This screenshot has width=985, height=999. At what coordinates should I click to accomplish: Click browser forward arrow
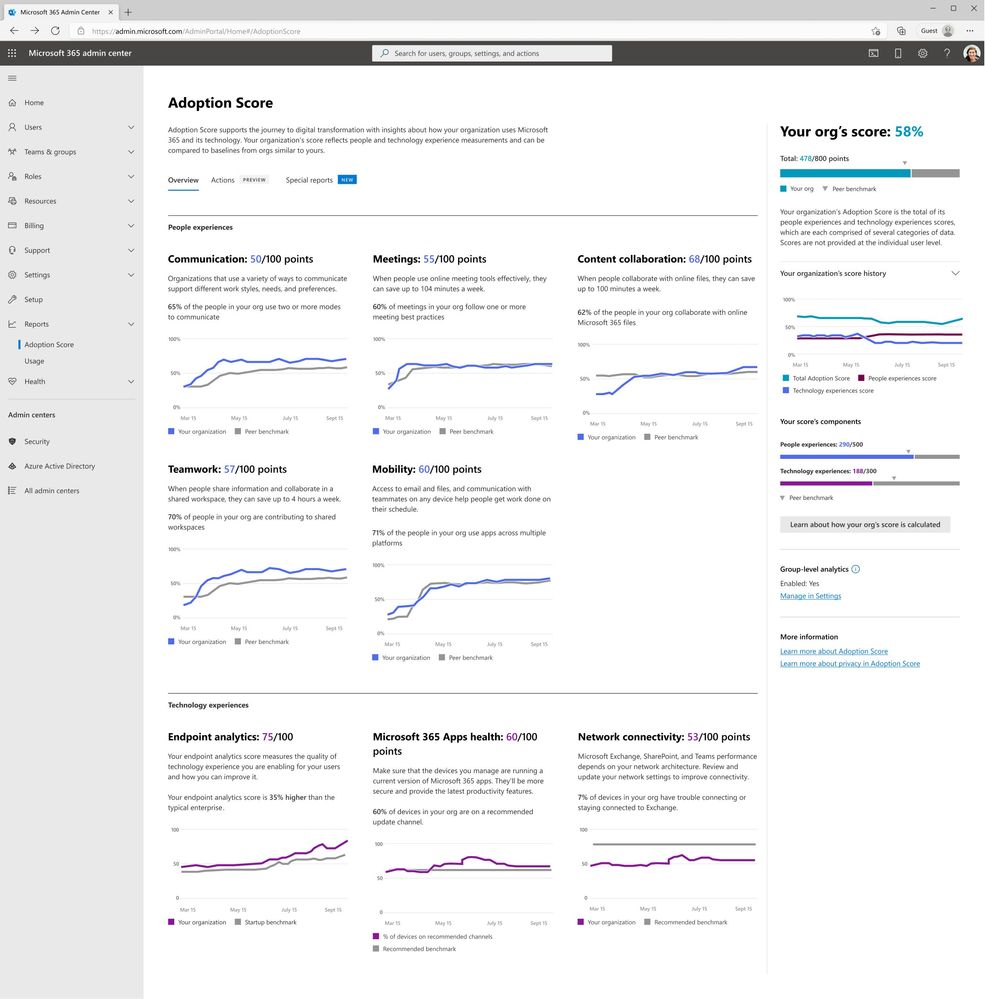coord(34,31)
